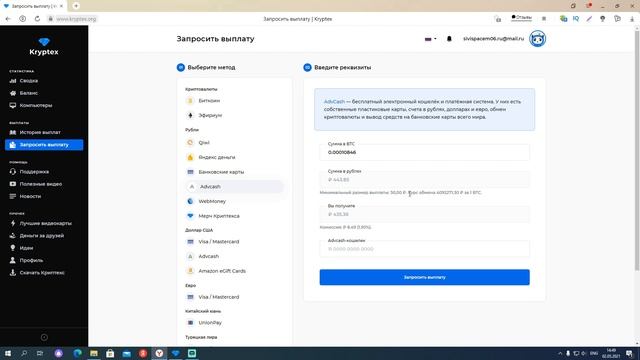Open taskbar search magnifier
This screenshot has width=640, height=360.
point(24,353)
